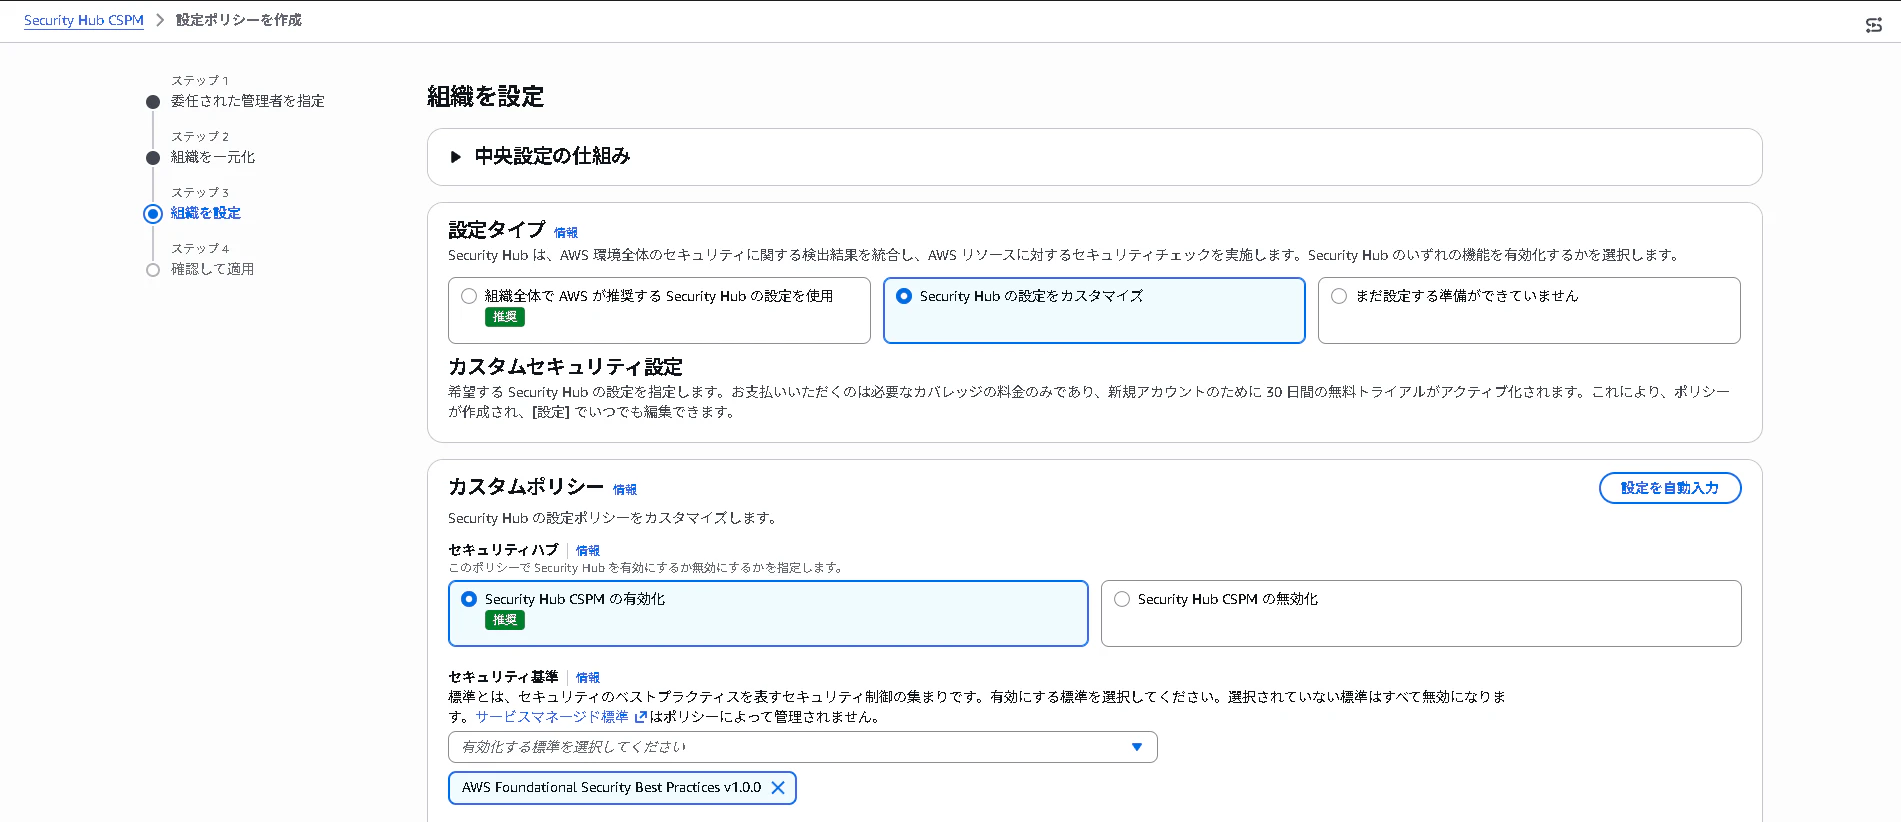Open external link icon beside サービスマネージド標準

pos(641,717)
